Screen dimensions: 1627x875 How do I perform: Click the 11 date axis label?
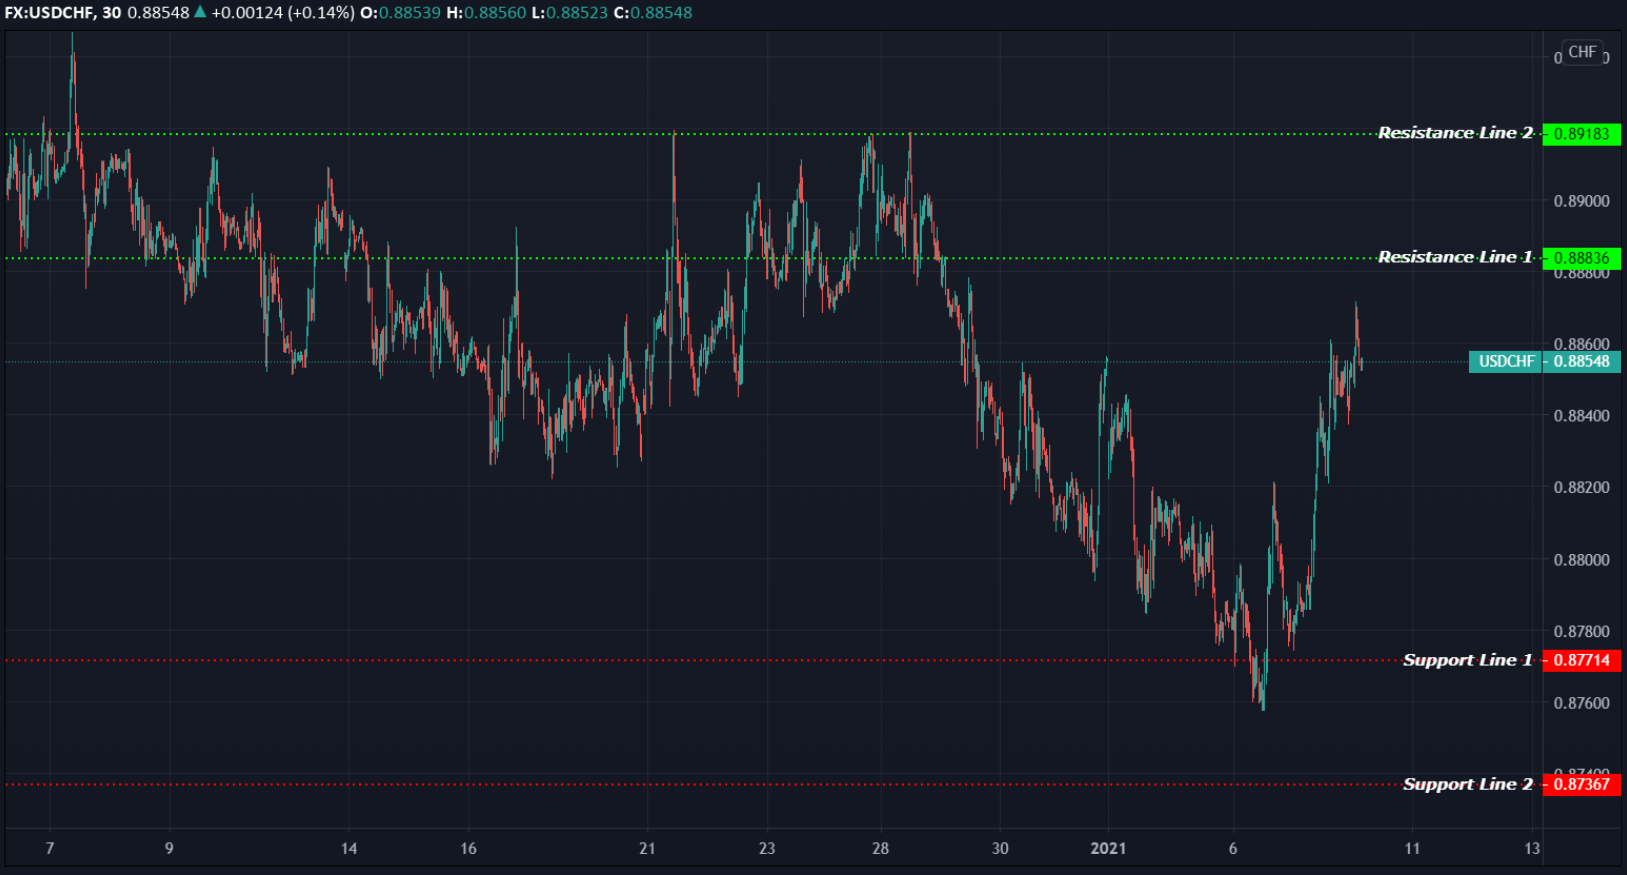[x=1412, y=849]
